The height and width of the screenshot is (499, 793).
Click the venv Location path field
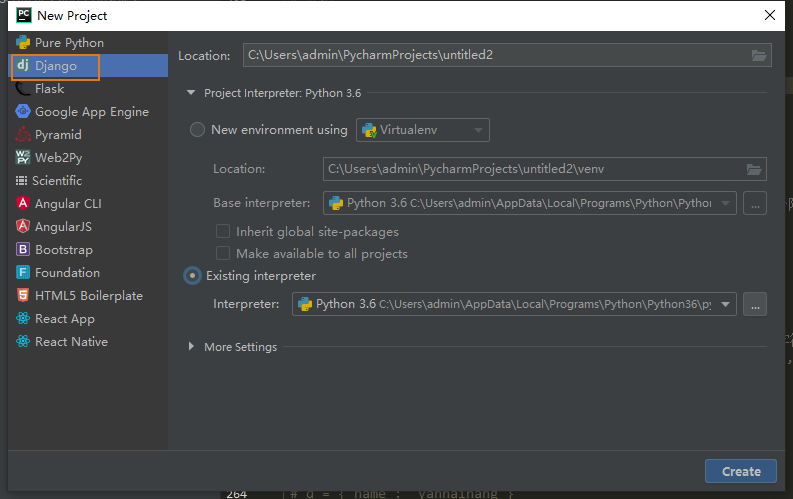click(x=544, y=169)
